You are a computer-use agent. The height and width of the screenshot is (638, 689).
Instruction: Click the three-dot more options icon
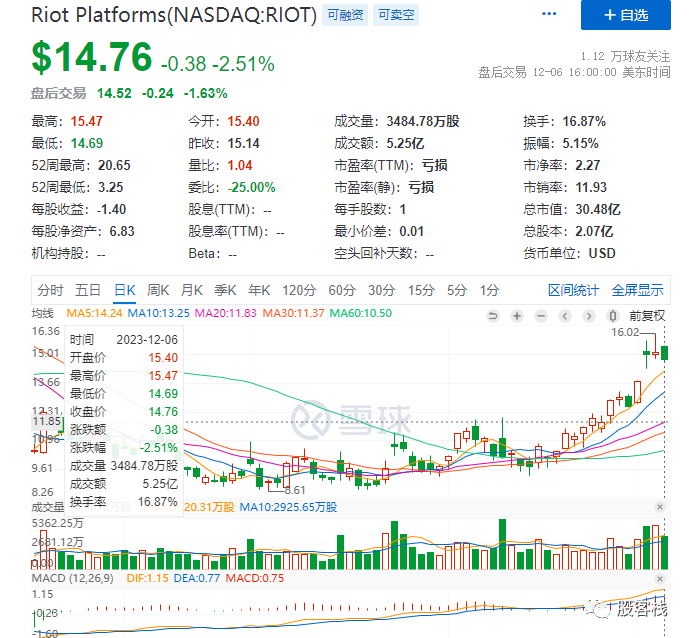coord(549,14)
